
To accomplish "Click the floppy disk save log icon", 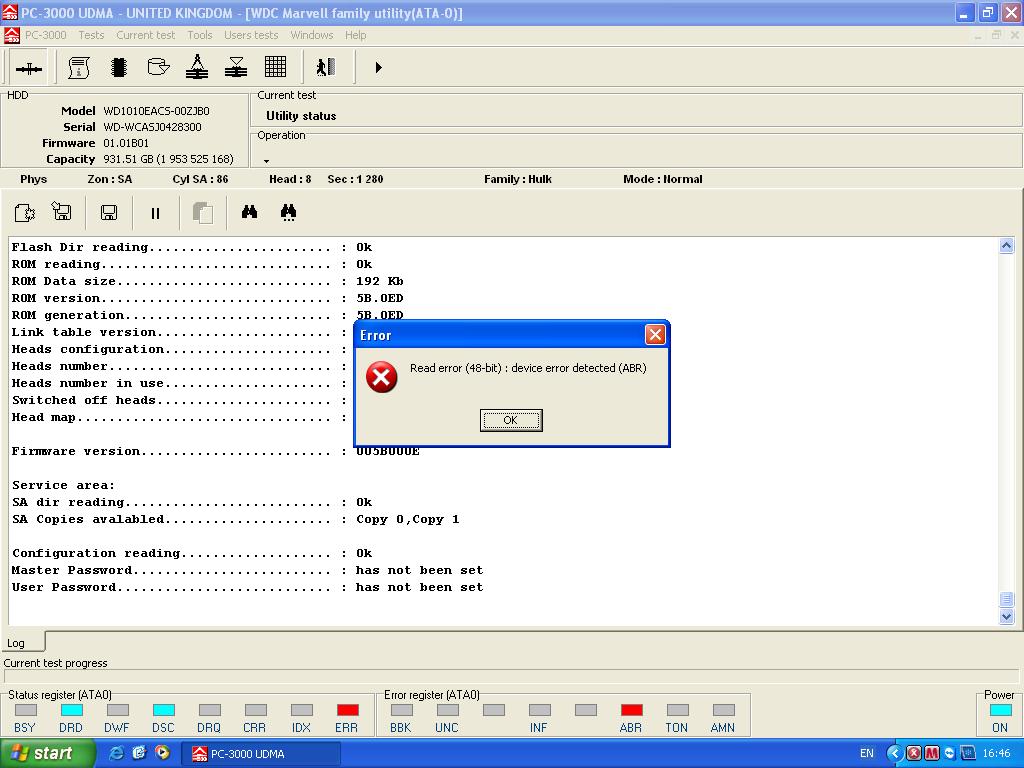I will [x=108, y=213].
